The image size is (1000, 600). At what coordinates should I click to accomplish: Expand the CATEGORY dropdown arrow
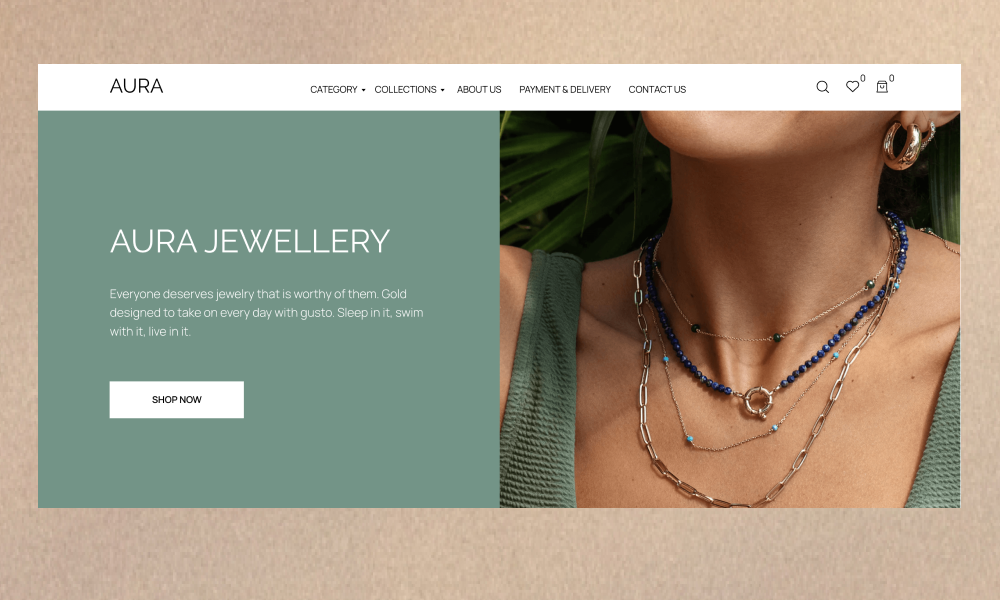coord(364,91)
